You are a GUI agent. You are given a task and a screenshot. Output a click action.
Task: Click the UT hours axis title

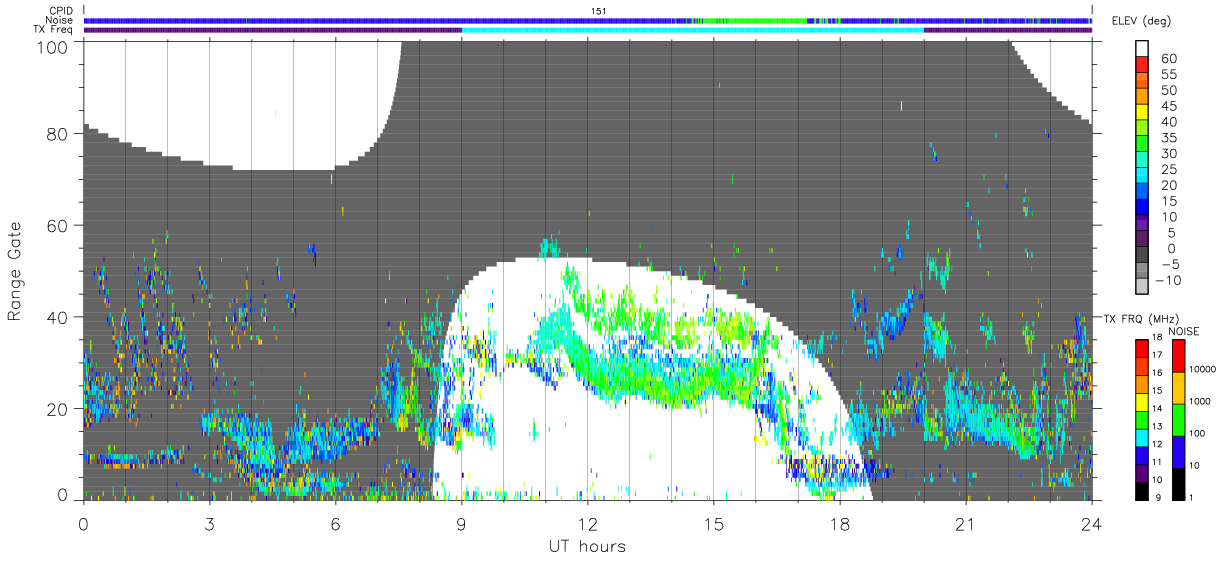[x=586, y=546]
